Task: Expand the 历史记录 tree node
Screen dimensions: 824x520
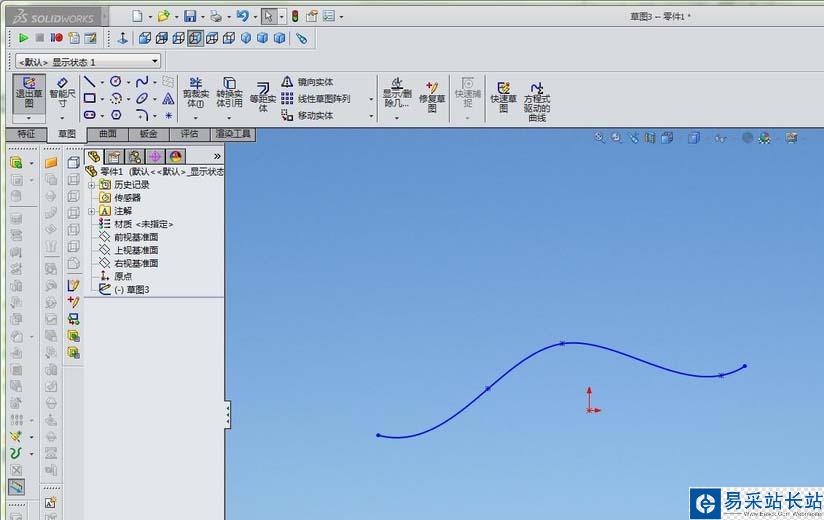Action: coord(91,185)
